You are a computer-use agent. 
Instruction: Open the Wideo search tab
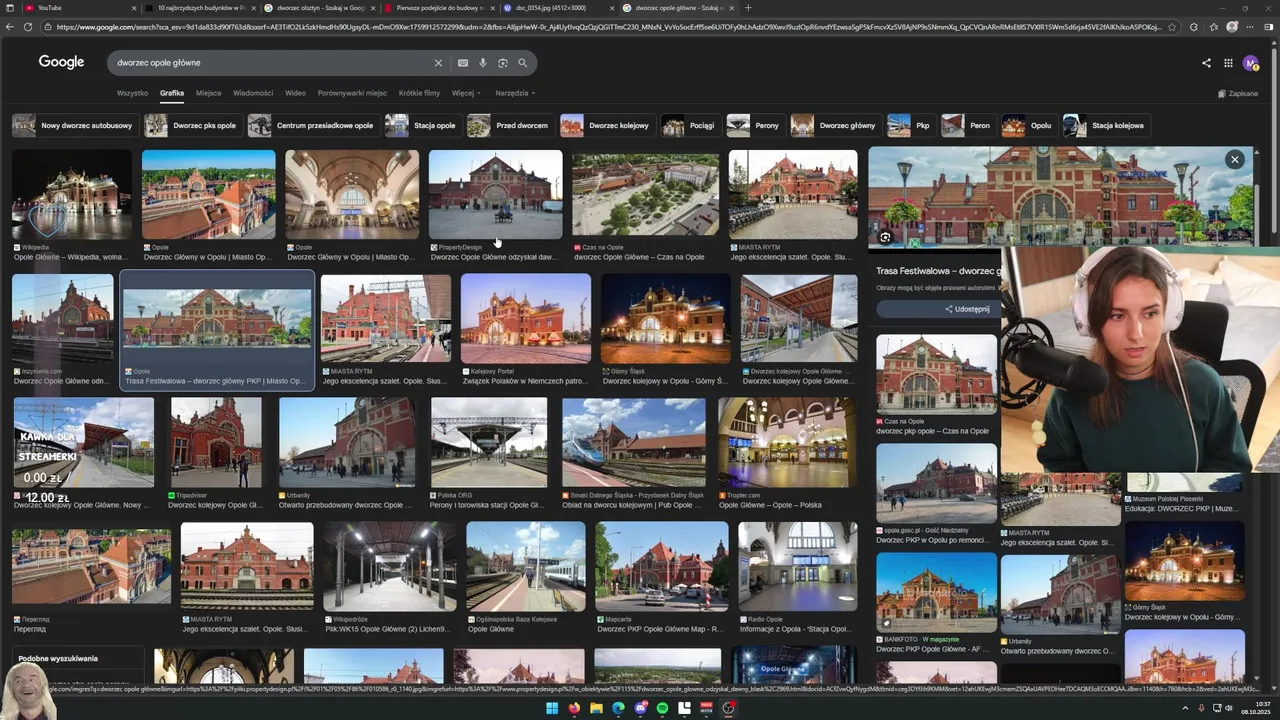point(295,93)
